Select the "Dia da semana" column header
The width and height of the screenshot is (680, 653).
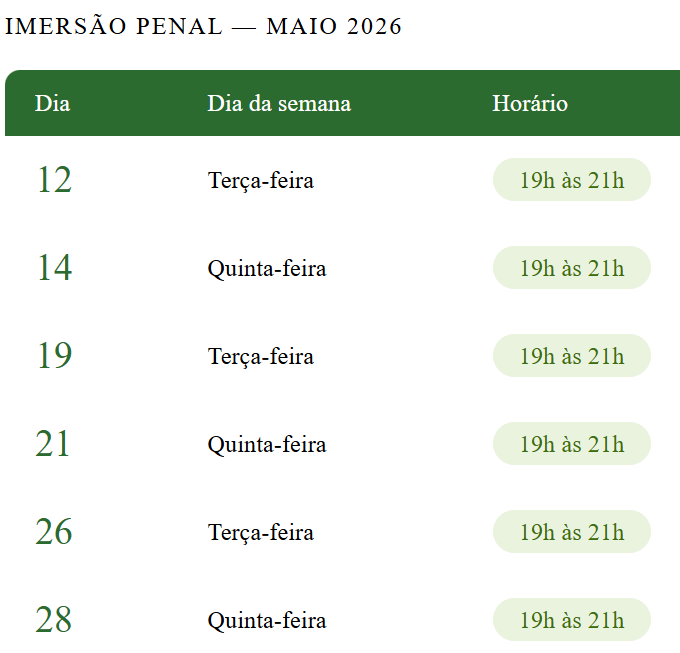pos(279,103)
